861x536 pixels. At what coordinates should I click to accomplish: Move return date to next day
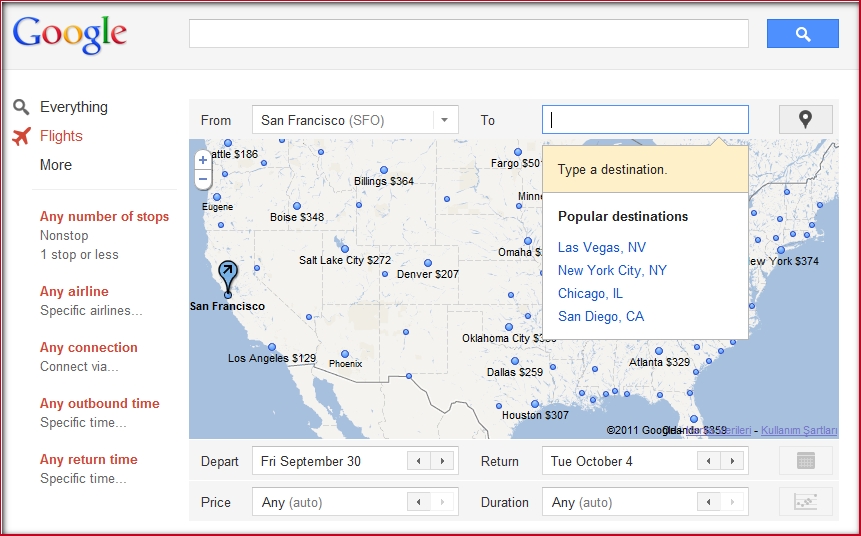click(733, 461)
